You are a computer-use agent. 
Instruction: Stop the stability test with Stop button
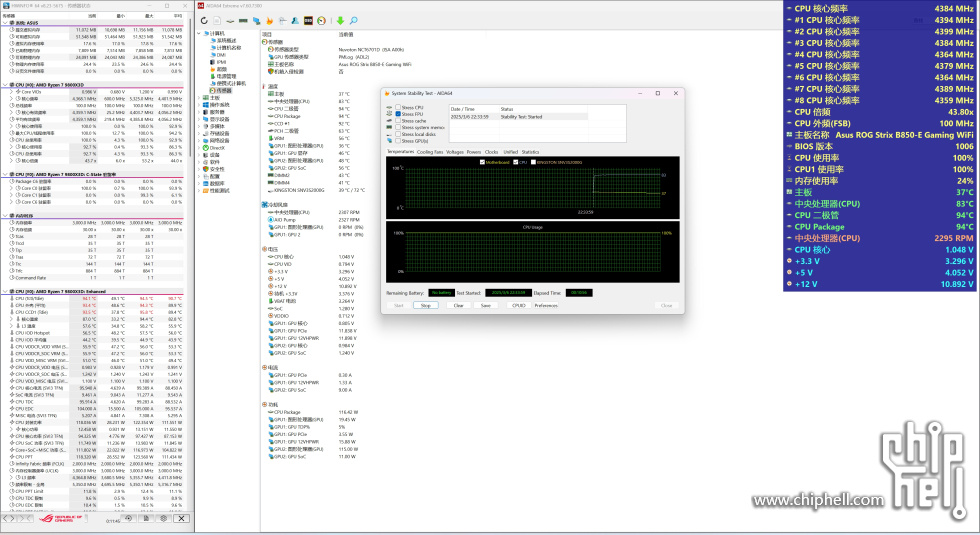pos(426,306)
